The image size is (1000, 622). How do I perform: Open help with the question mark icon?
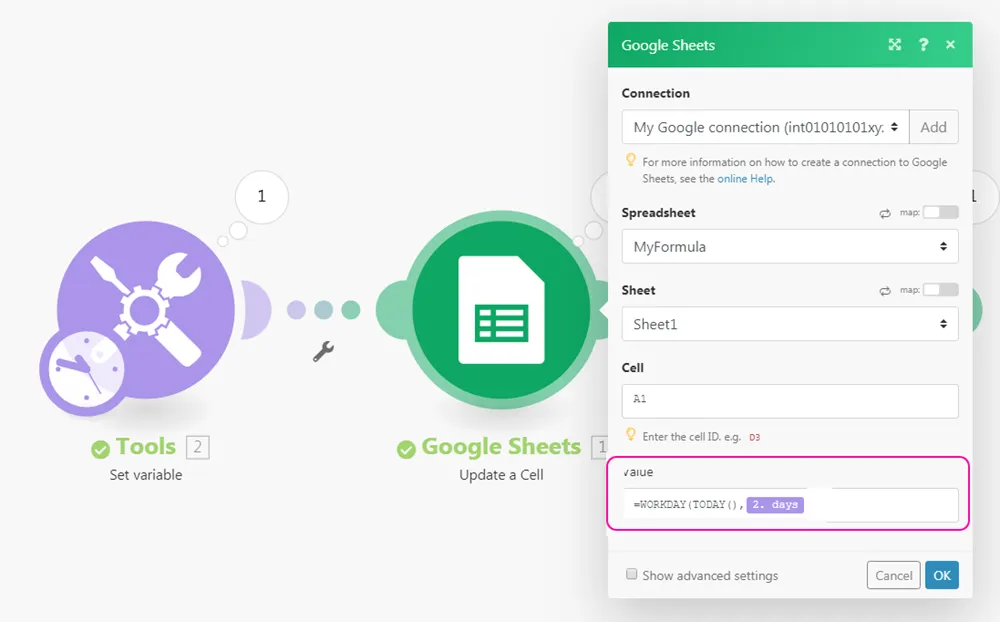pyautogui.click(x=923, y=45)
